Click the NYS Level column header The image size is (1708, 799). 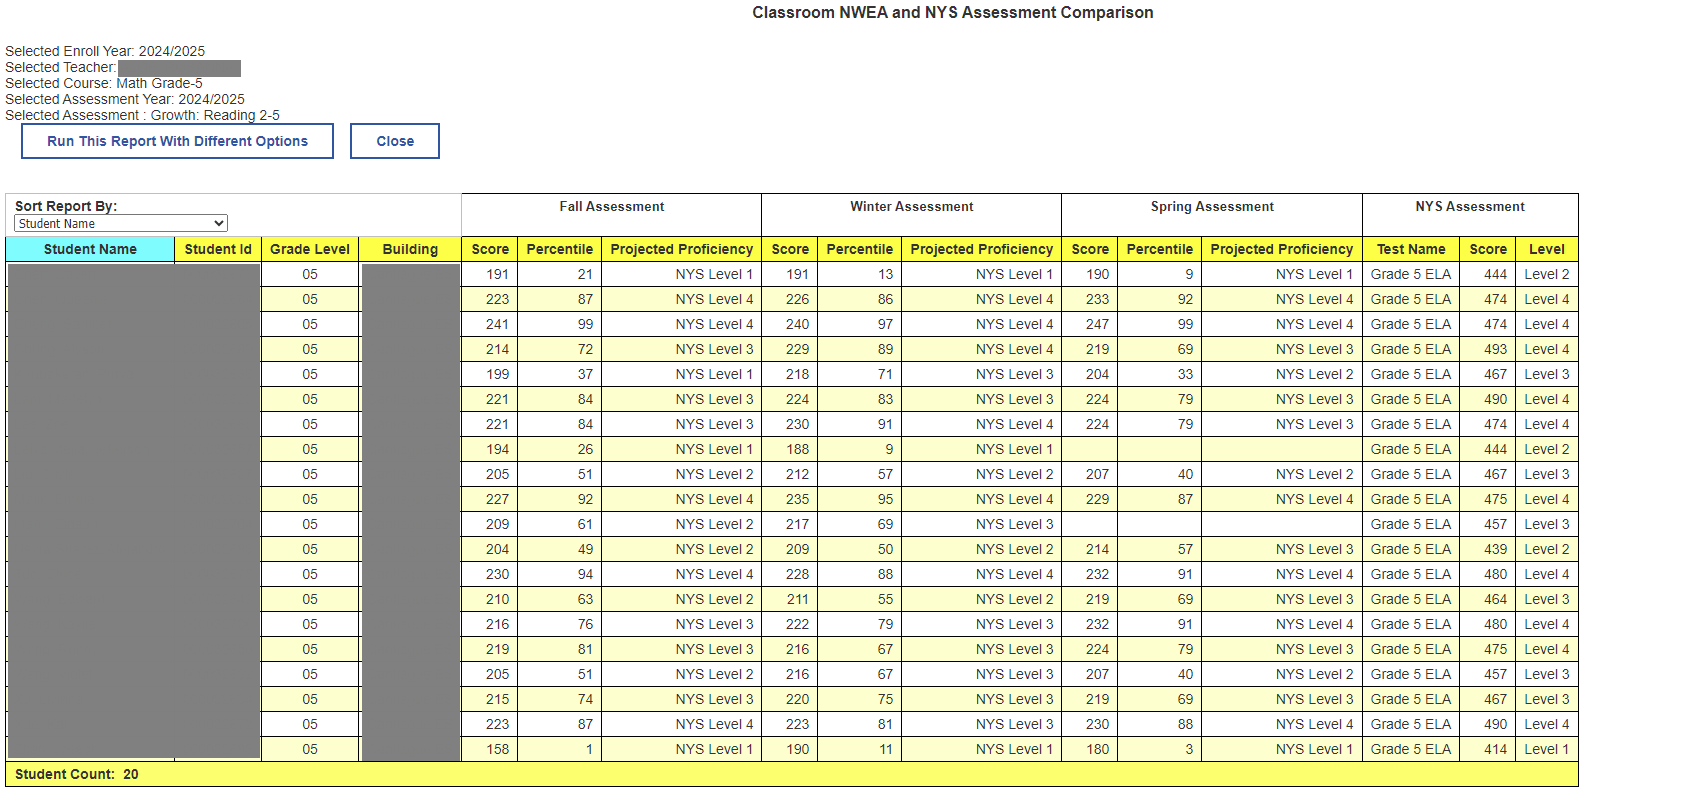coord(1546,249)
